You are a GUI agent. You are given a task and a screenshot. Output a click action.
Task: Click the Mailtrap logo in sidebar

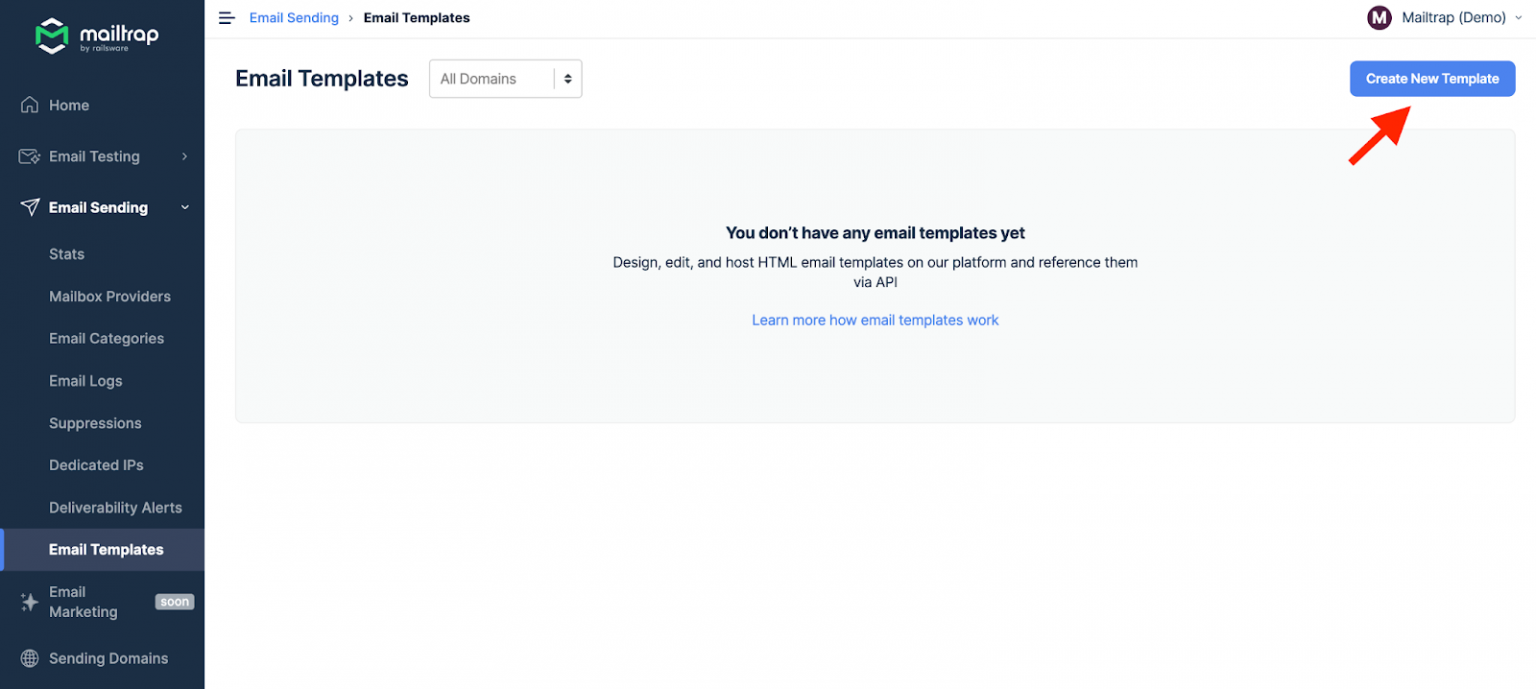click(97, 36)
